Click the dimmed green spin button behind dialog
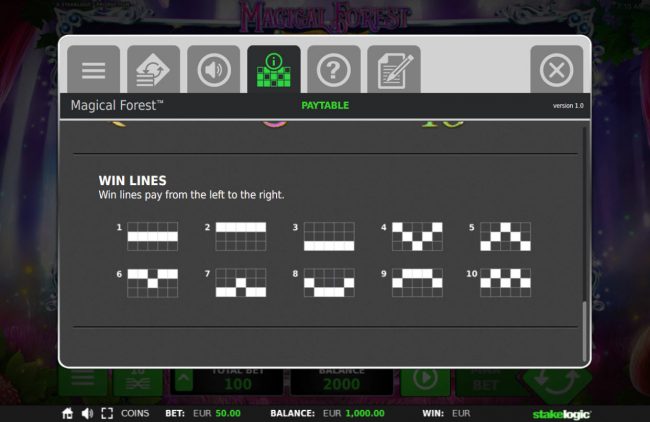The image size is (650, 422). click(558, 383)
